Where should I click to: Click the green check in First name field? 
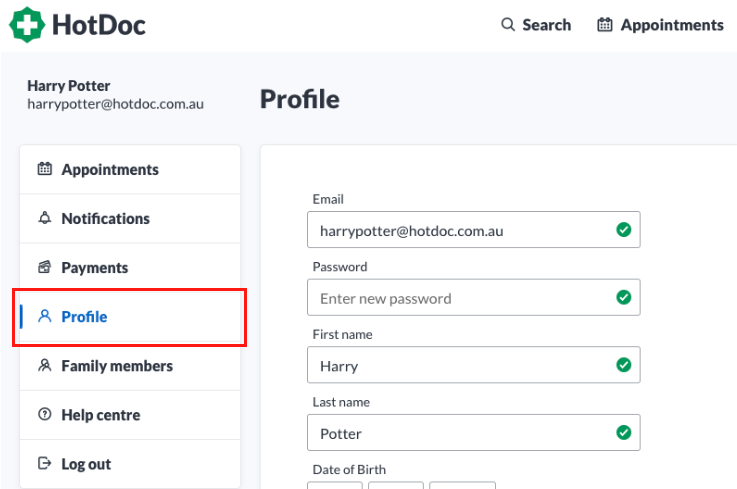pyautogui.click(x=624, y=365)
